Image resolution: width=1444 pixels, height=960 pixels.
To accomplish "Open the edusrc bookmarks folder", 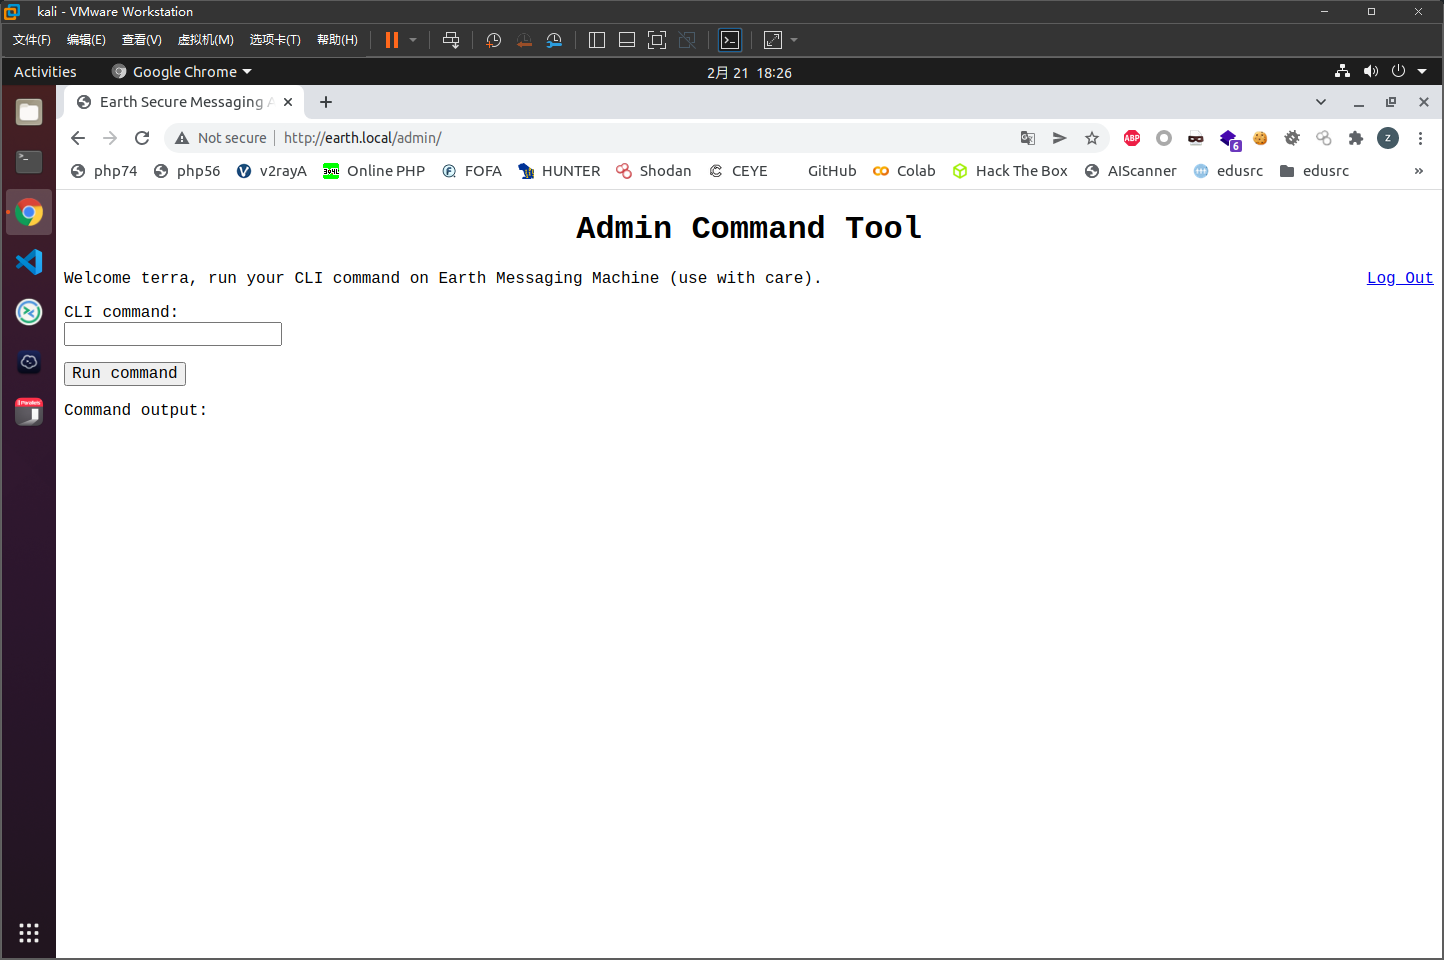I will click(1314, 171).
